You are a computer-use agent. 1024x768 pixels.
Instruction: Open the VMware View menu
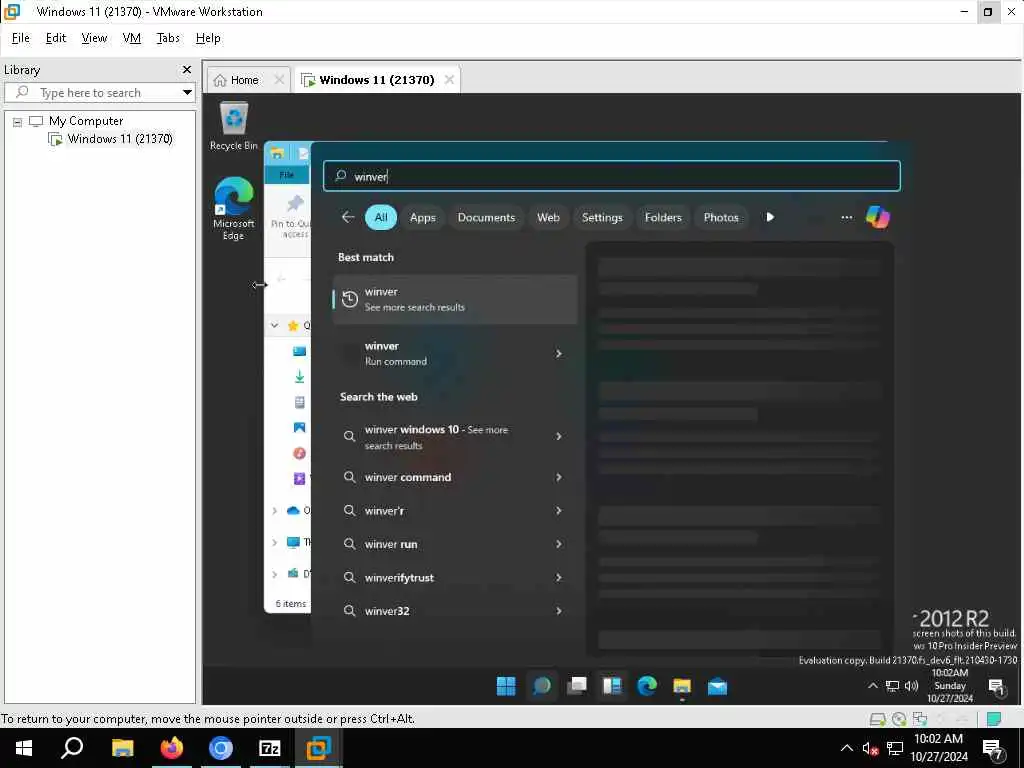(x=94, y=38)
